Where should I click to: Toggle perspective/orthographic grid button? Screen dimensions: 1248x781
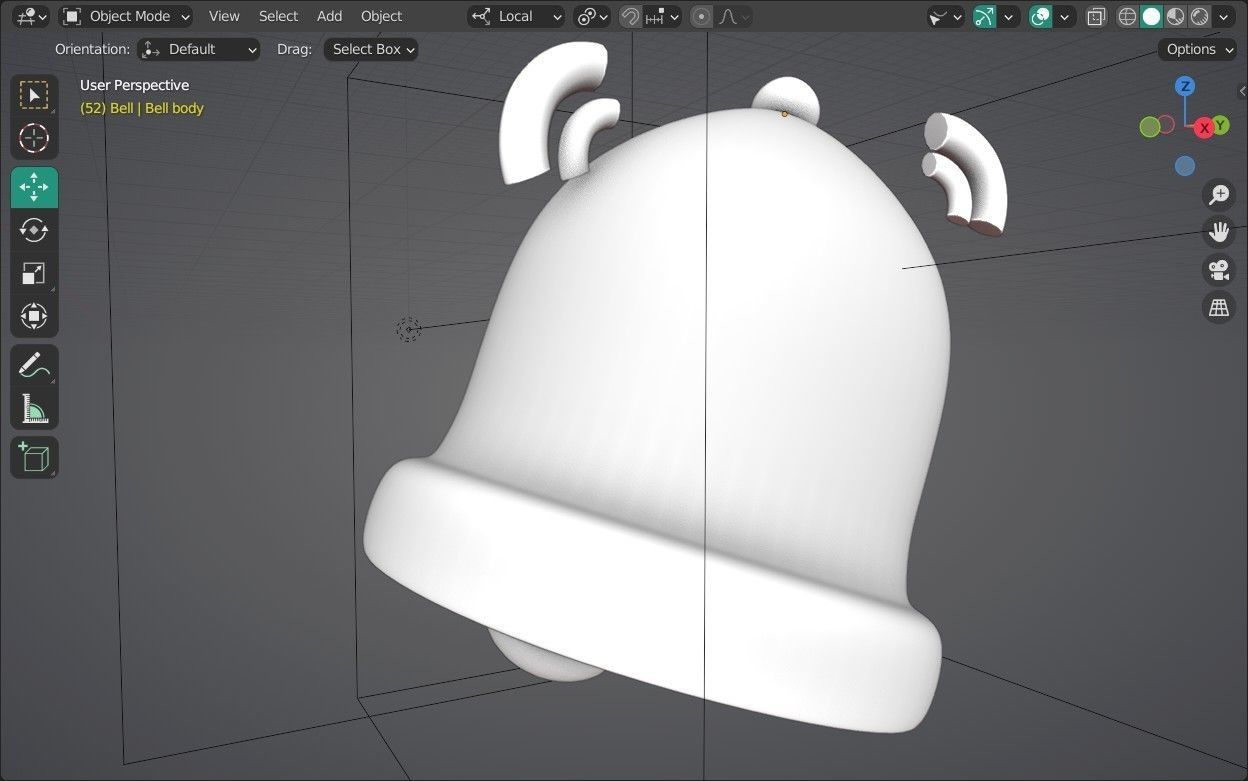[x=1219, y=308]
